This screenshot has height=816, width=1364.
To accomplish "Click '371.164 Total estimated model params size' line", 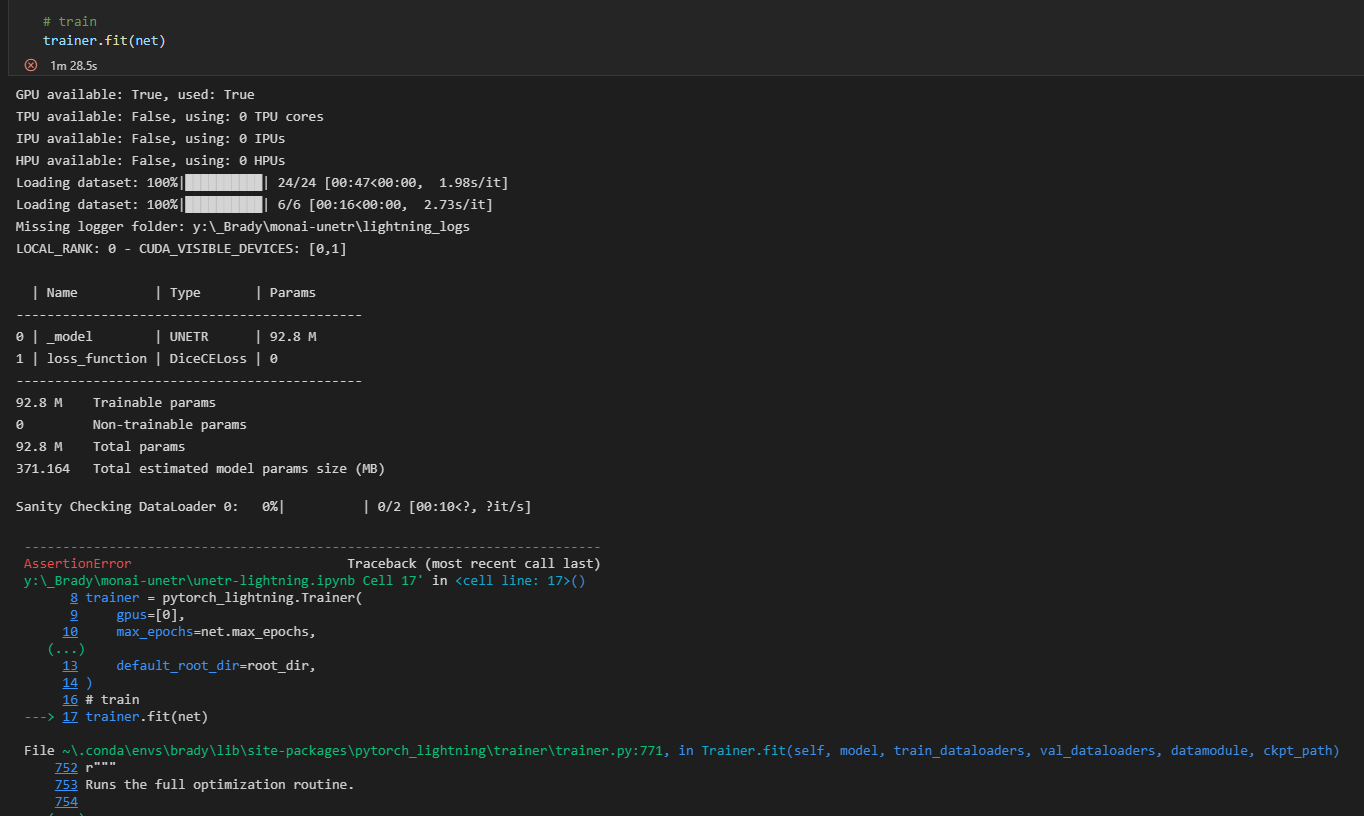I will 200,468.
